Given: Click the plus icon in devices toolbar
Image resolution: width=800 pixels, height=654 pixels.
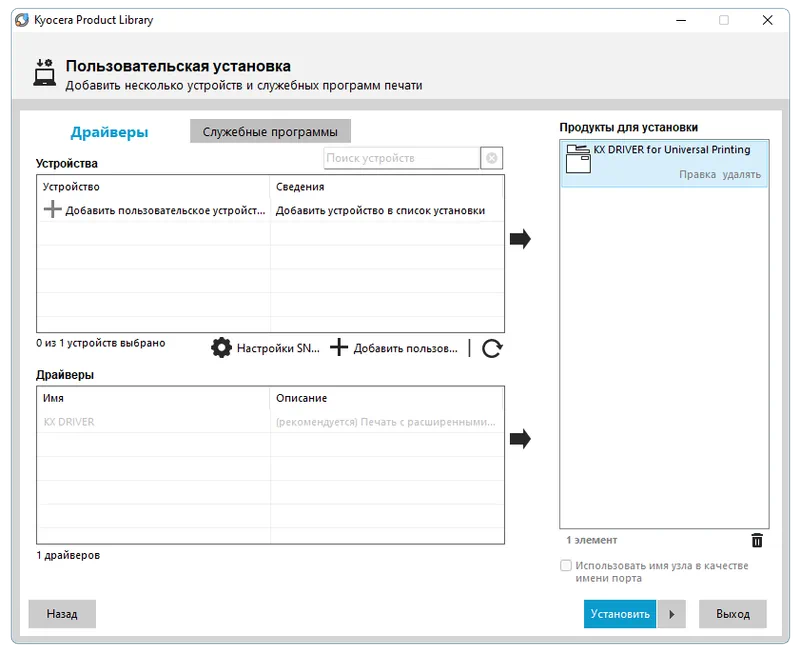Looking at the screenshot, I should coord(339,347).
